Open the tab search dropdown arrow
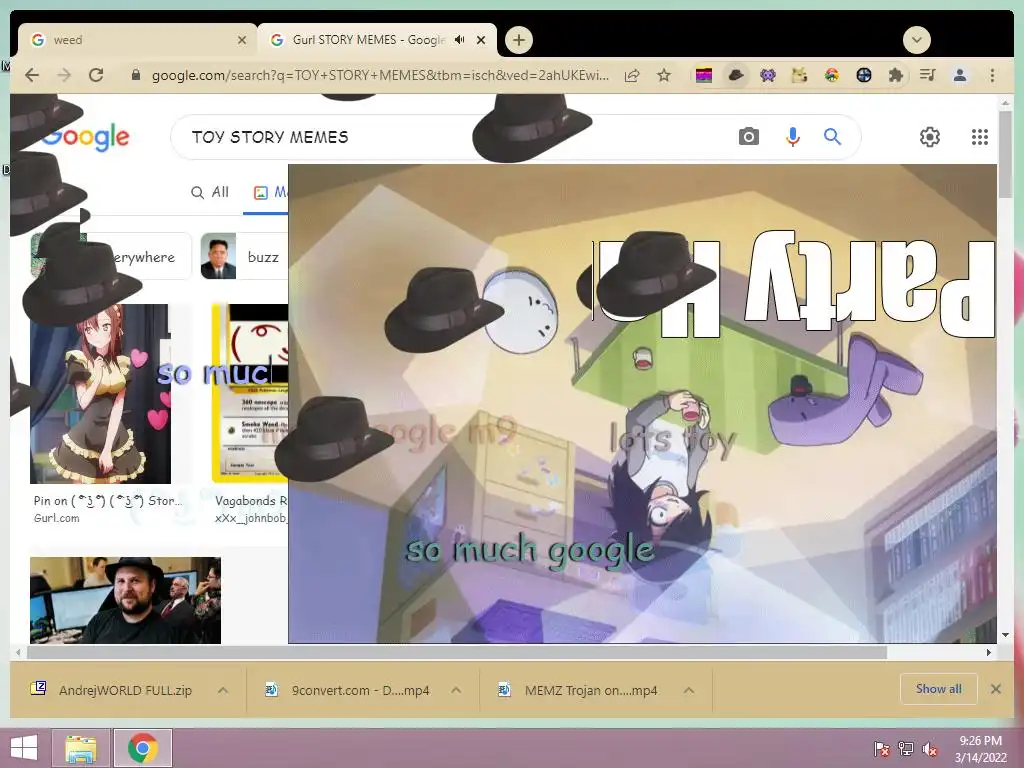This screenshot has width=1024, height=768. click(x=916, y=40)
